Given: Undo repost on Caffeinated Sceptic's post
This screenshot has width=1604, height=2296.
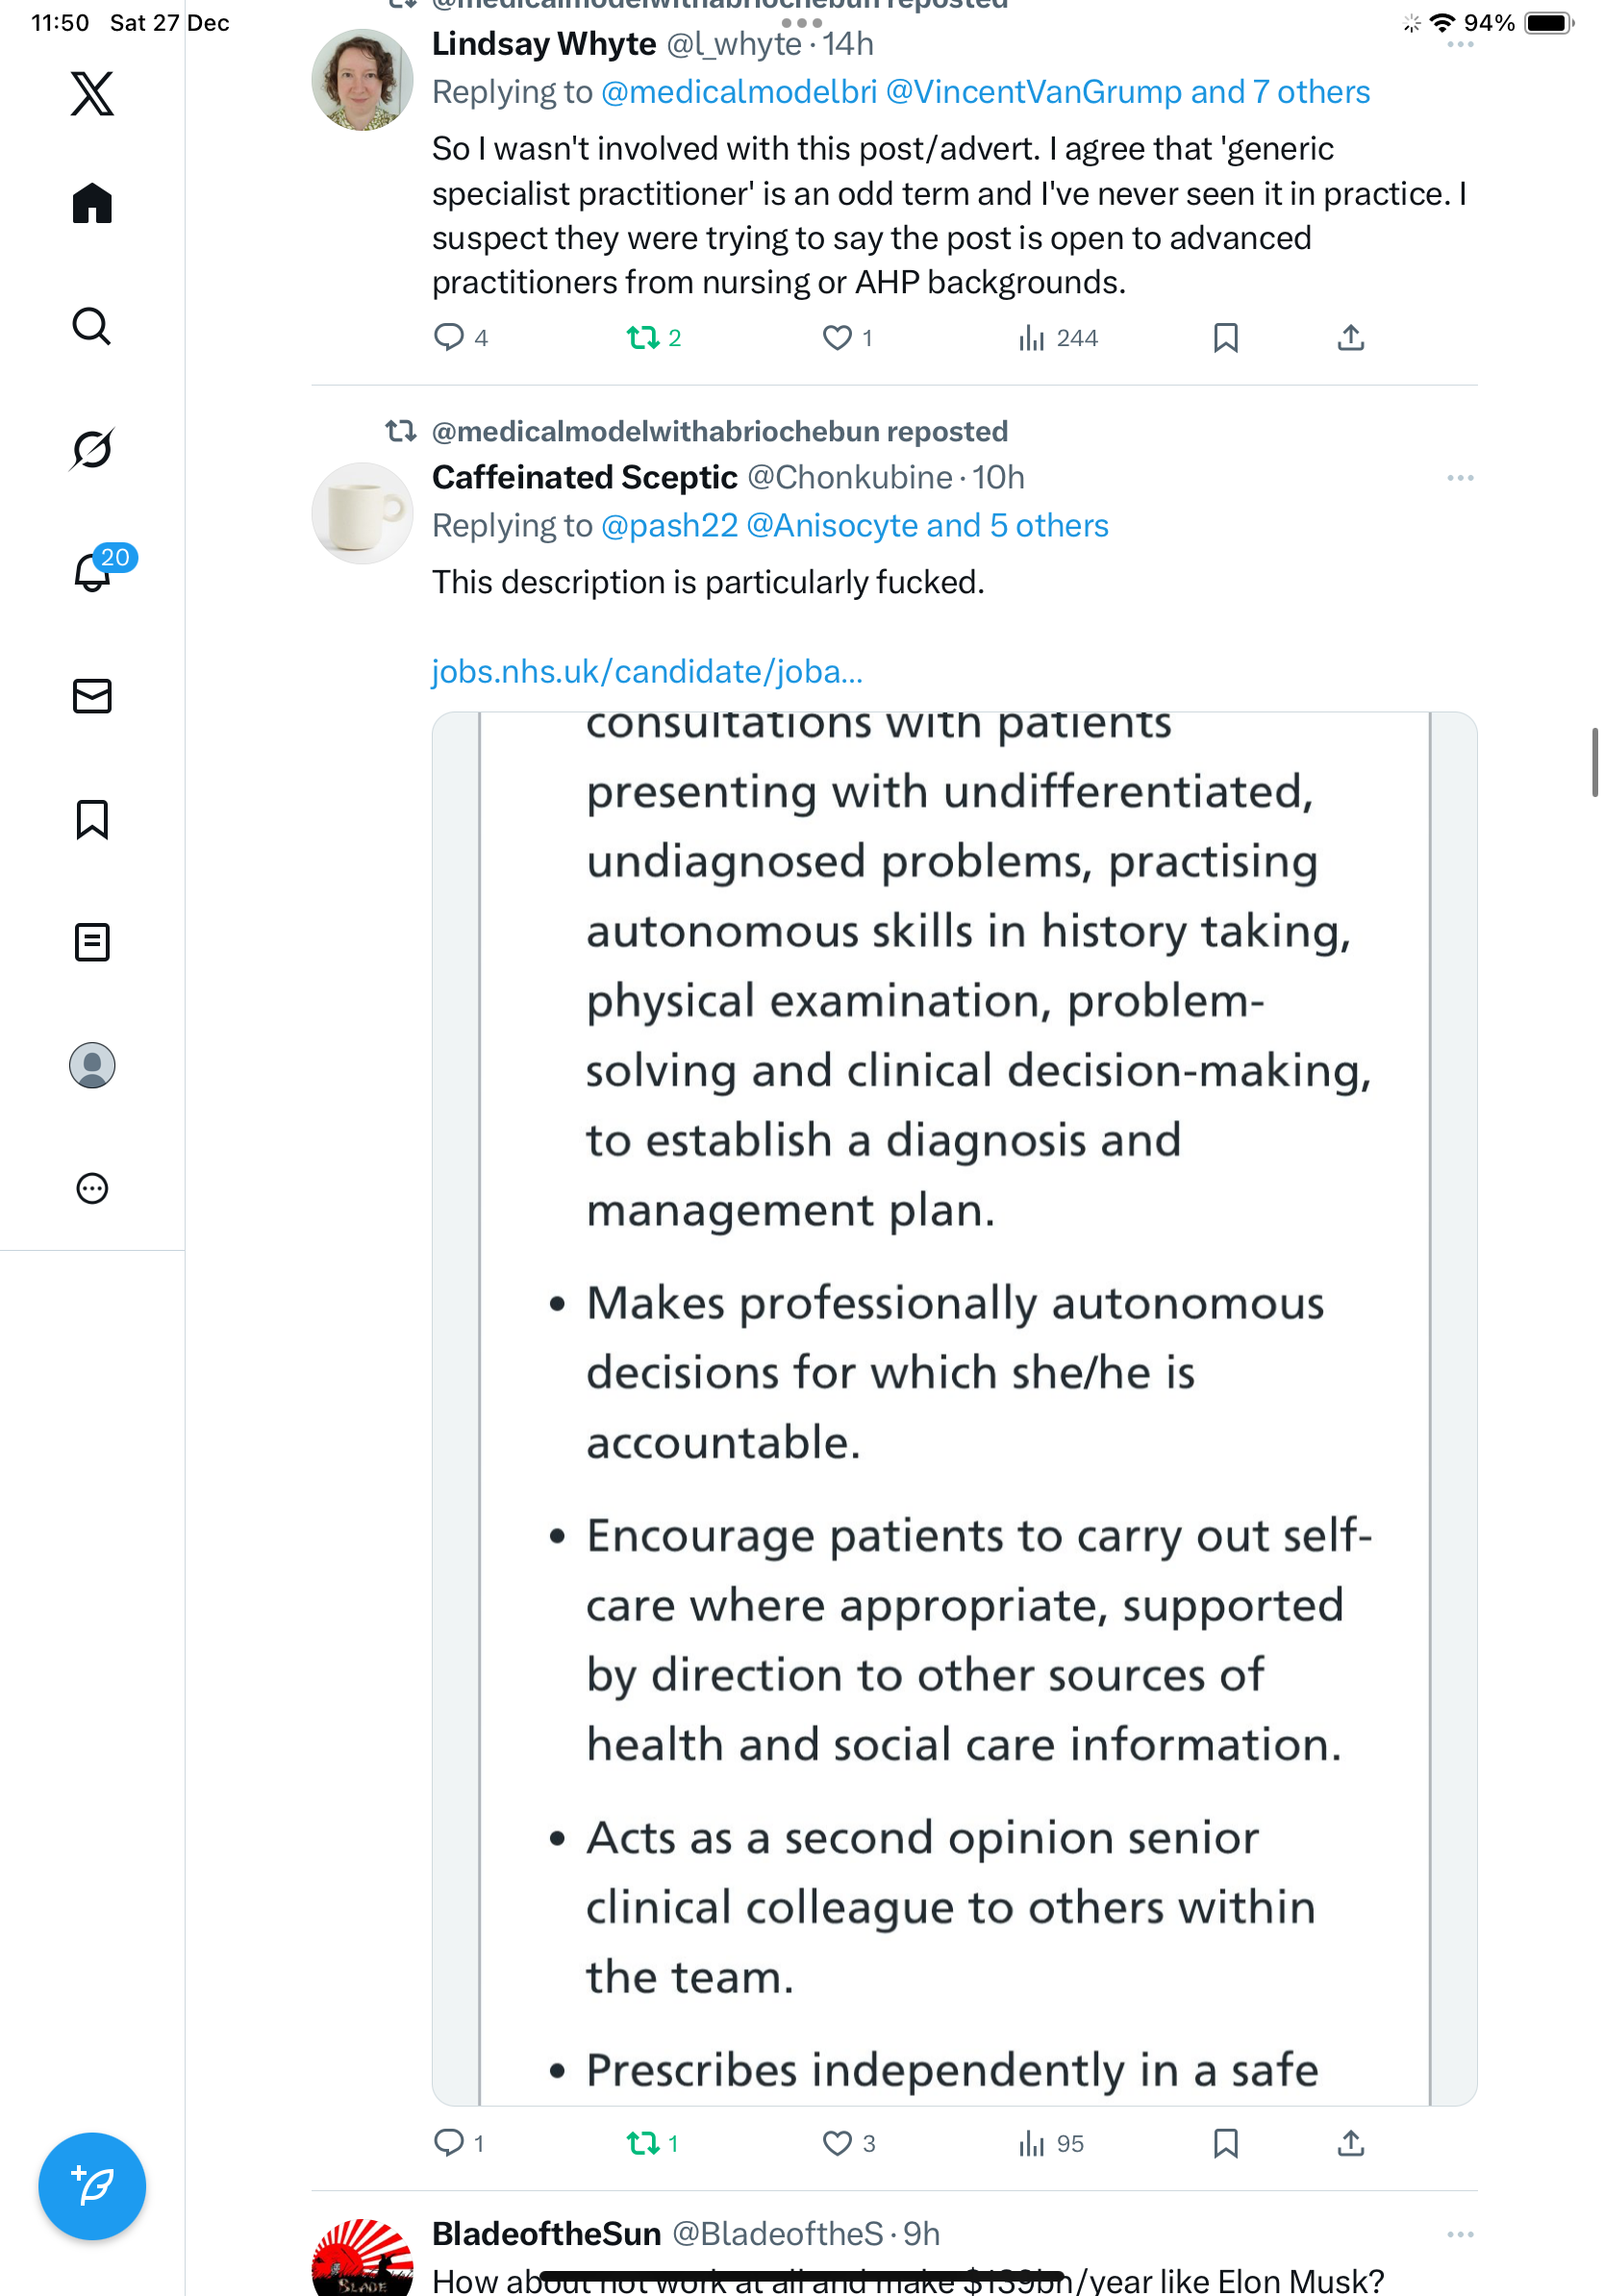Looking at the screenshot, I should 642,2143.
